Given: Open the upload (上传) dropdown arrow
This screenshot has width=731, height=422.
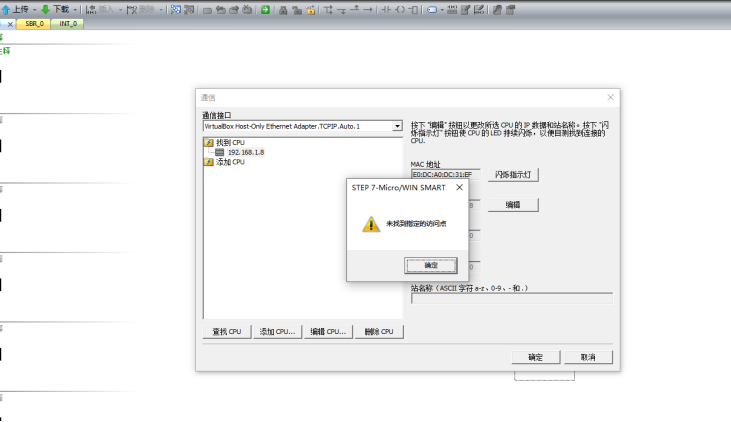Looking at the screenshot, I should pos(34,10).
